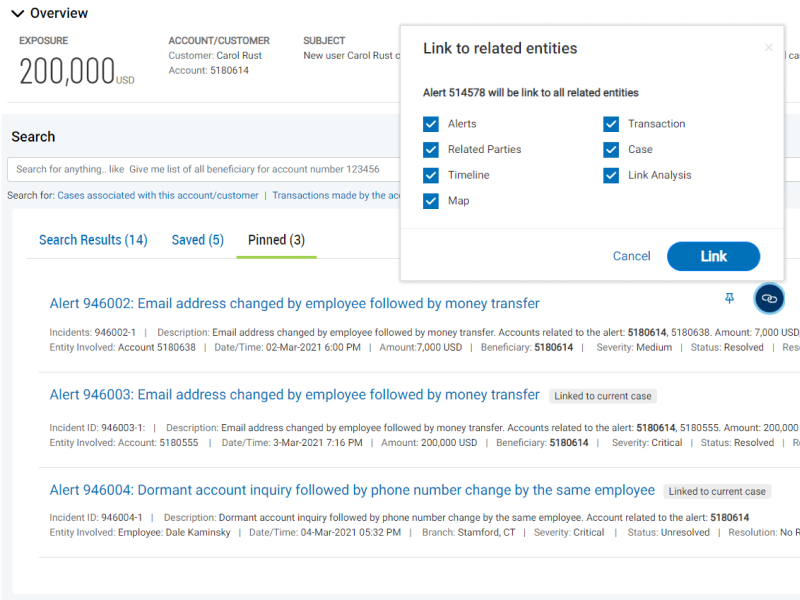The height and width of the screenshot is (600, 800).
Task: Uncheck the Timeline checkbox
Action: [431, 175]
